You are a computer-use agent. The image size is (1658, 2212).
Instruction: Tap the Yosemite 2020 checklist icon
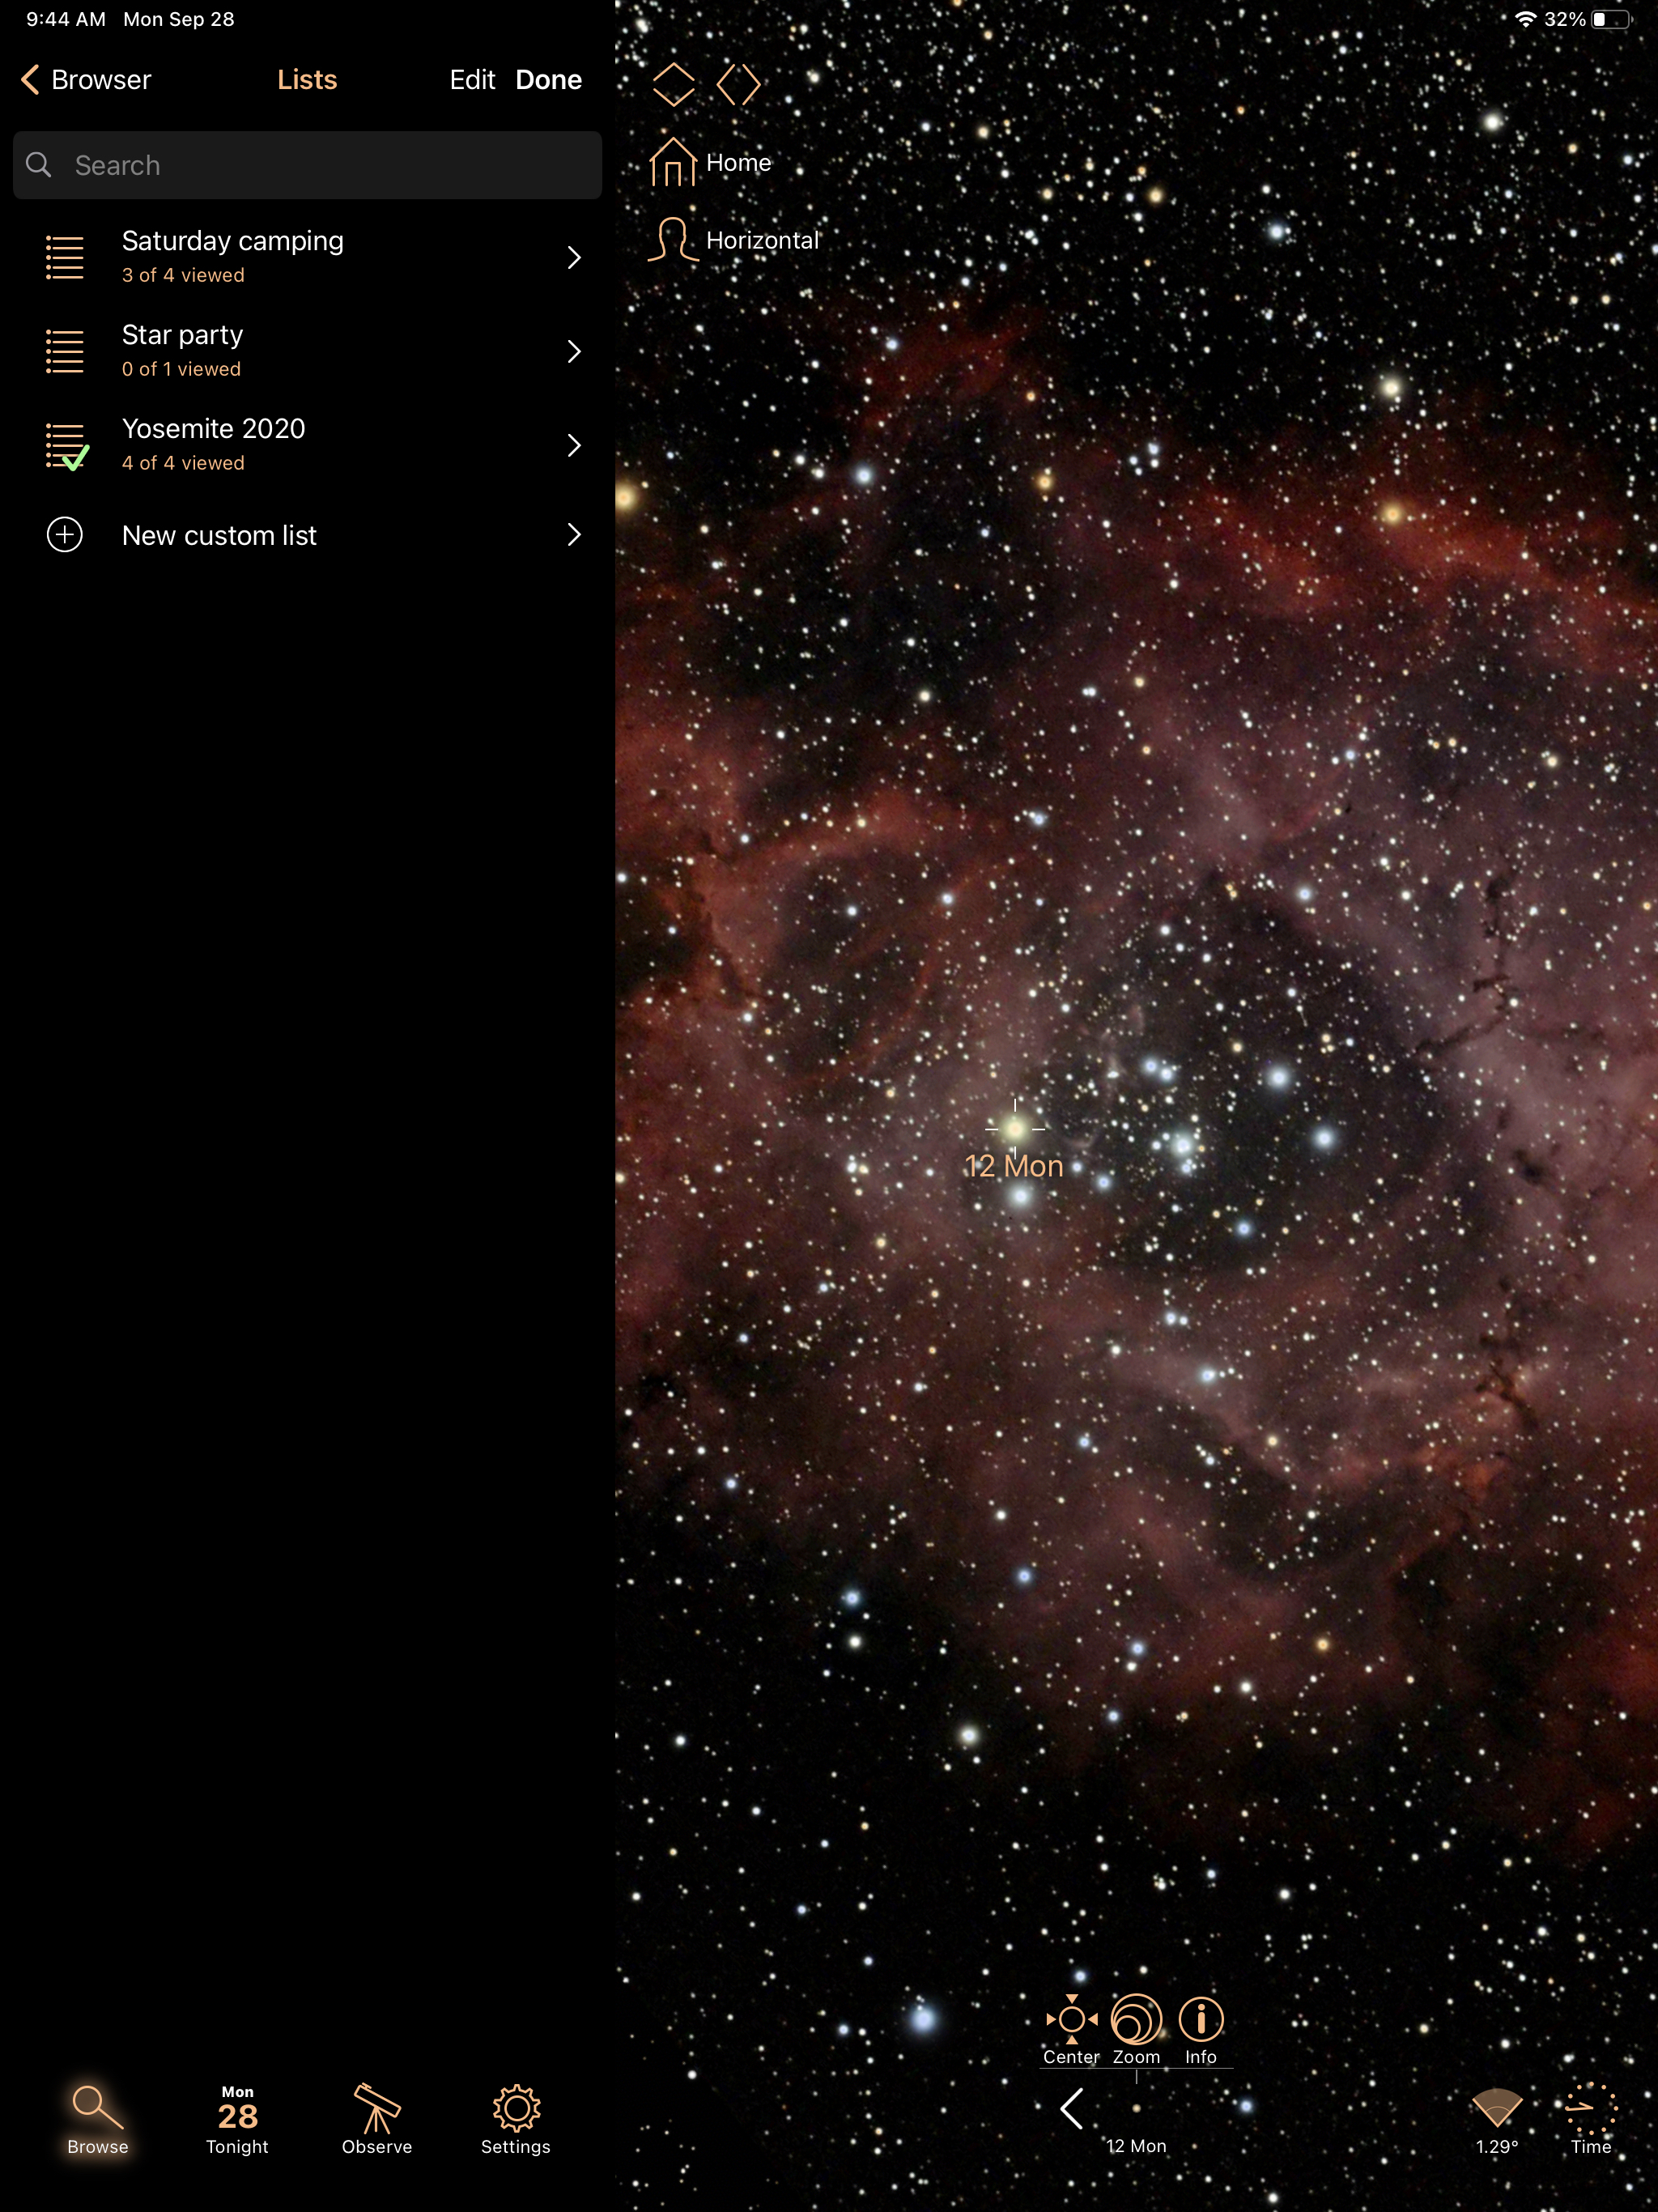click(66, 445)
